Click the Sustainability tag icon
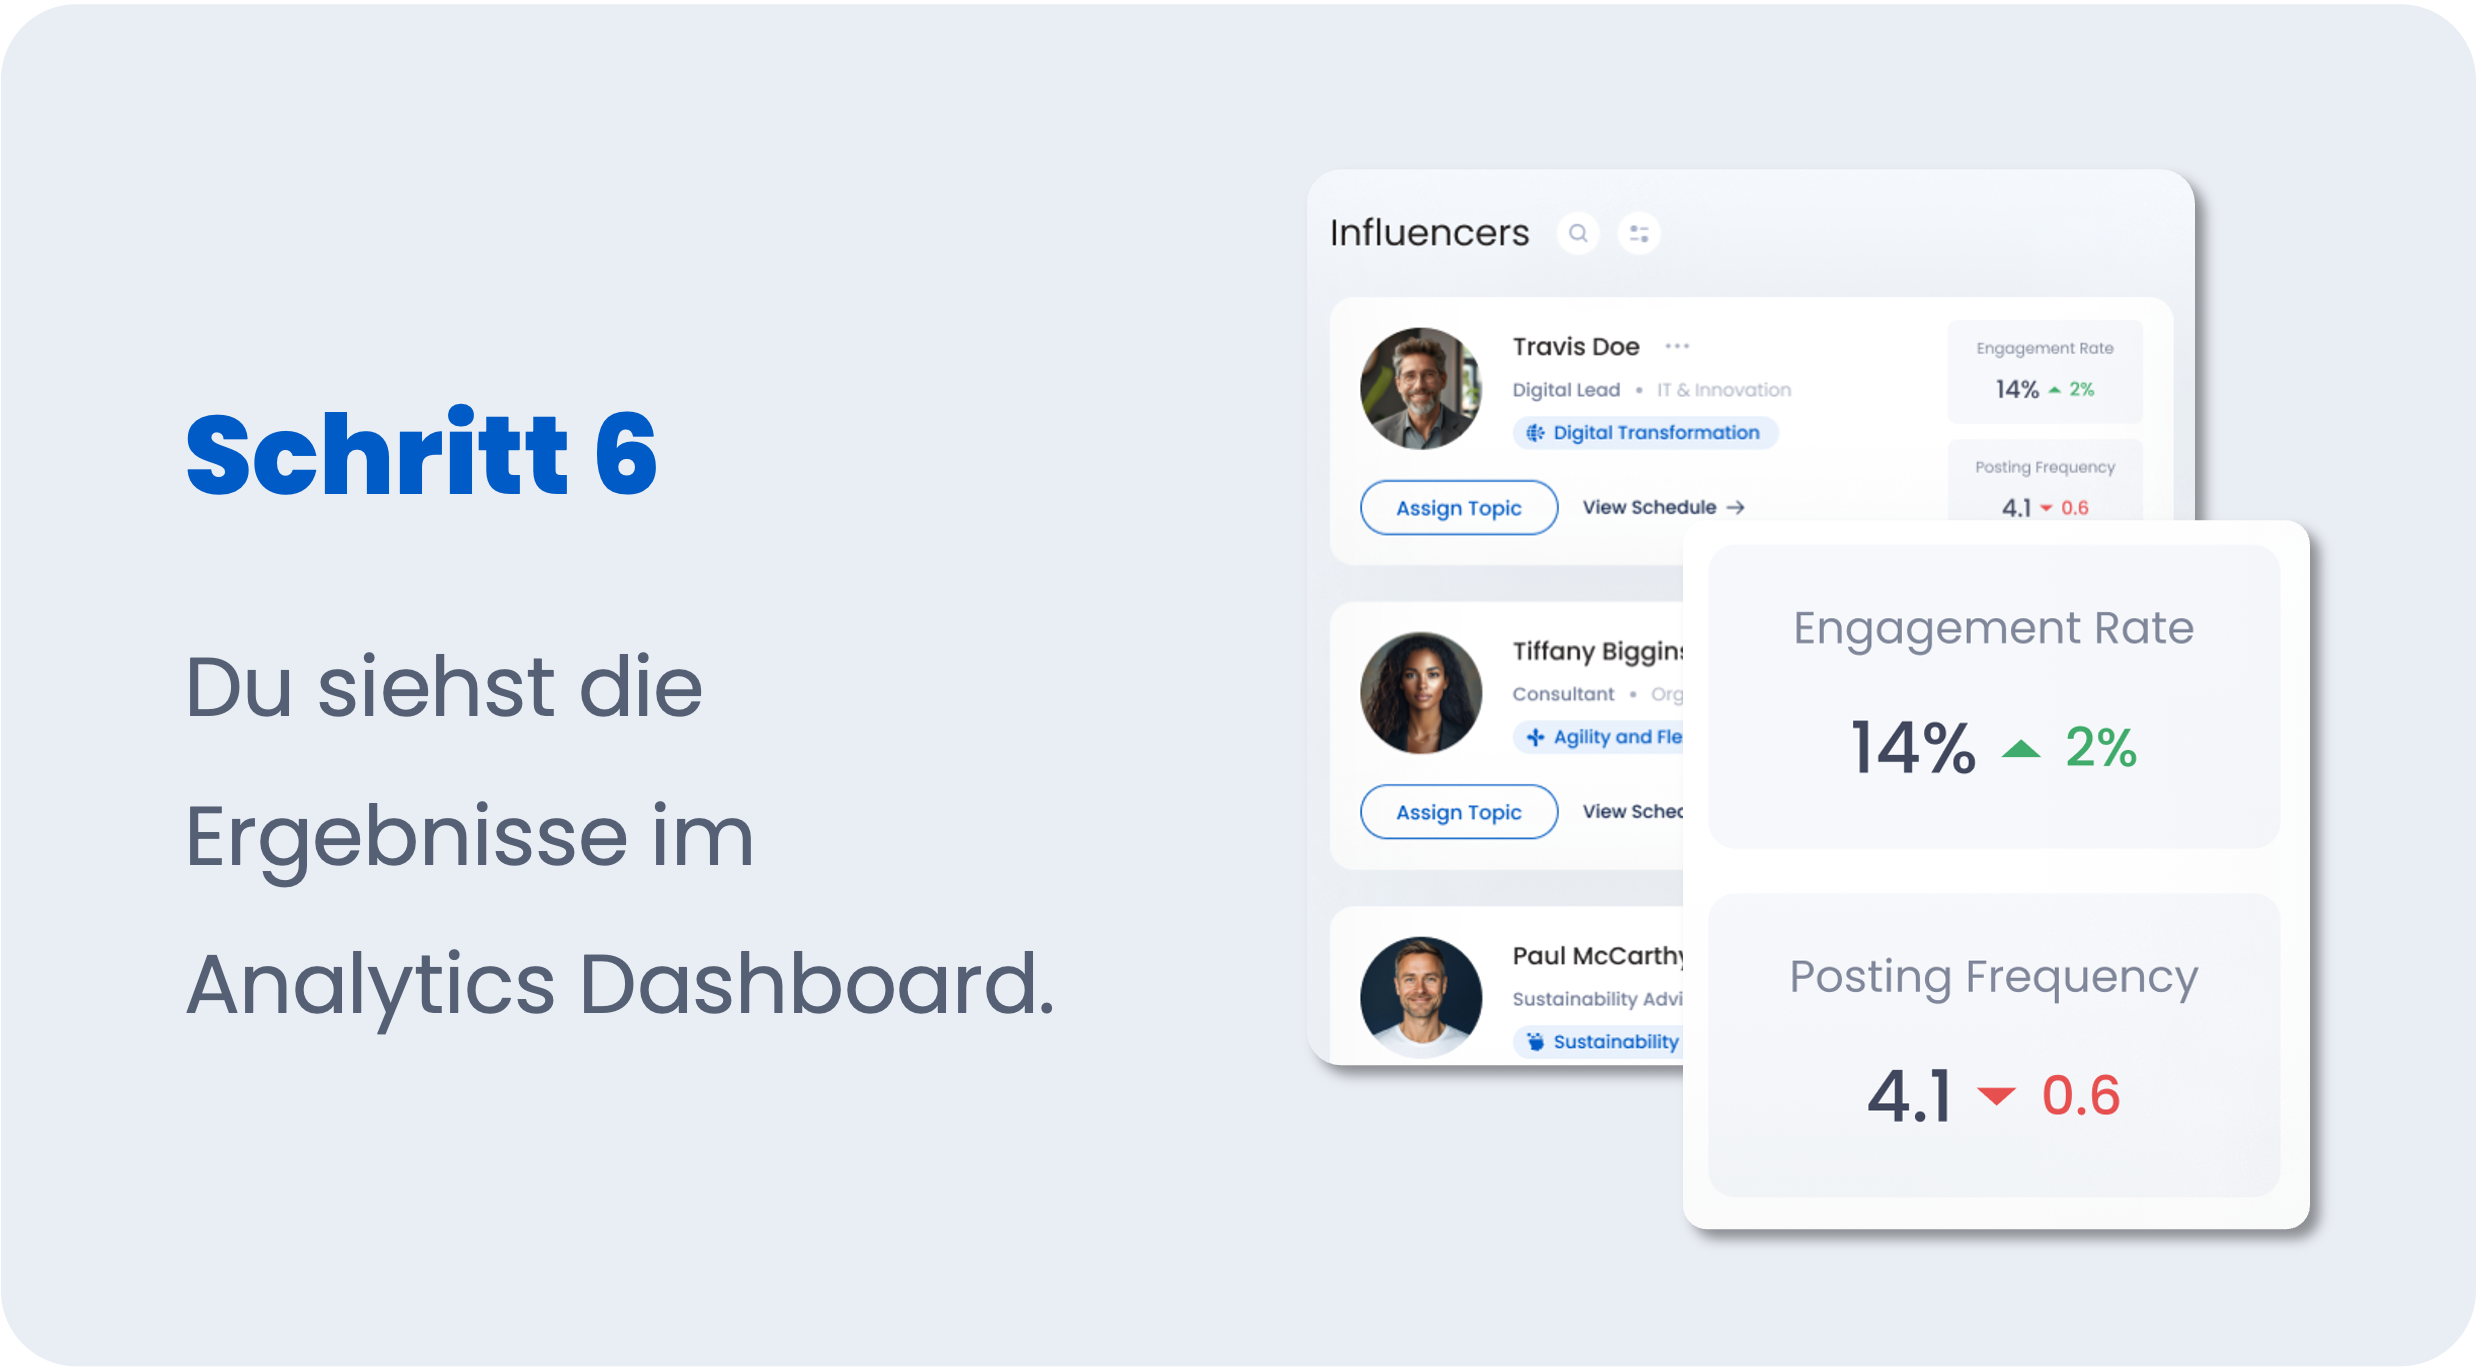The image size is (2479, 1370). tap(1535, 1042)
